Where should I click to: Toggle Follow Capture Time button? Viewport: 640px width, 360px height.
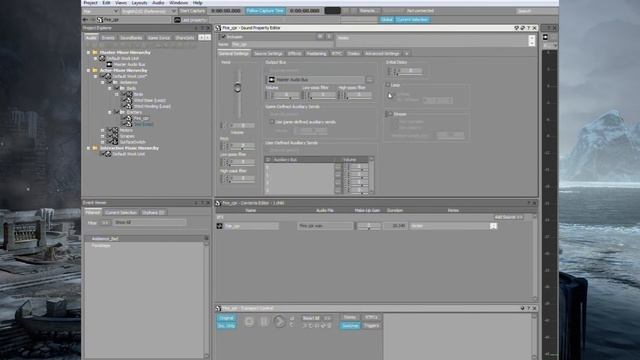coord(265,11)
